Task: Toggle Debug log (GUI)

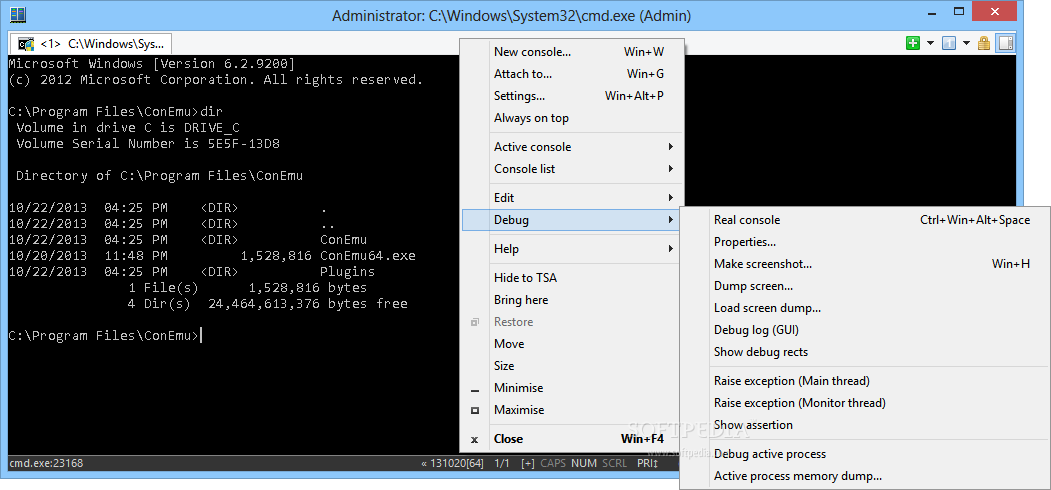Action: [x=865, y=330]
